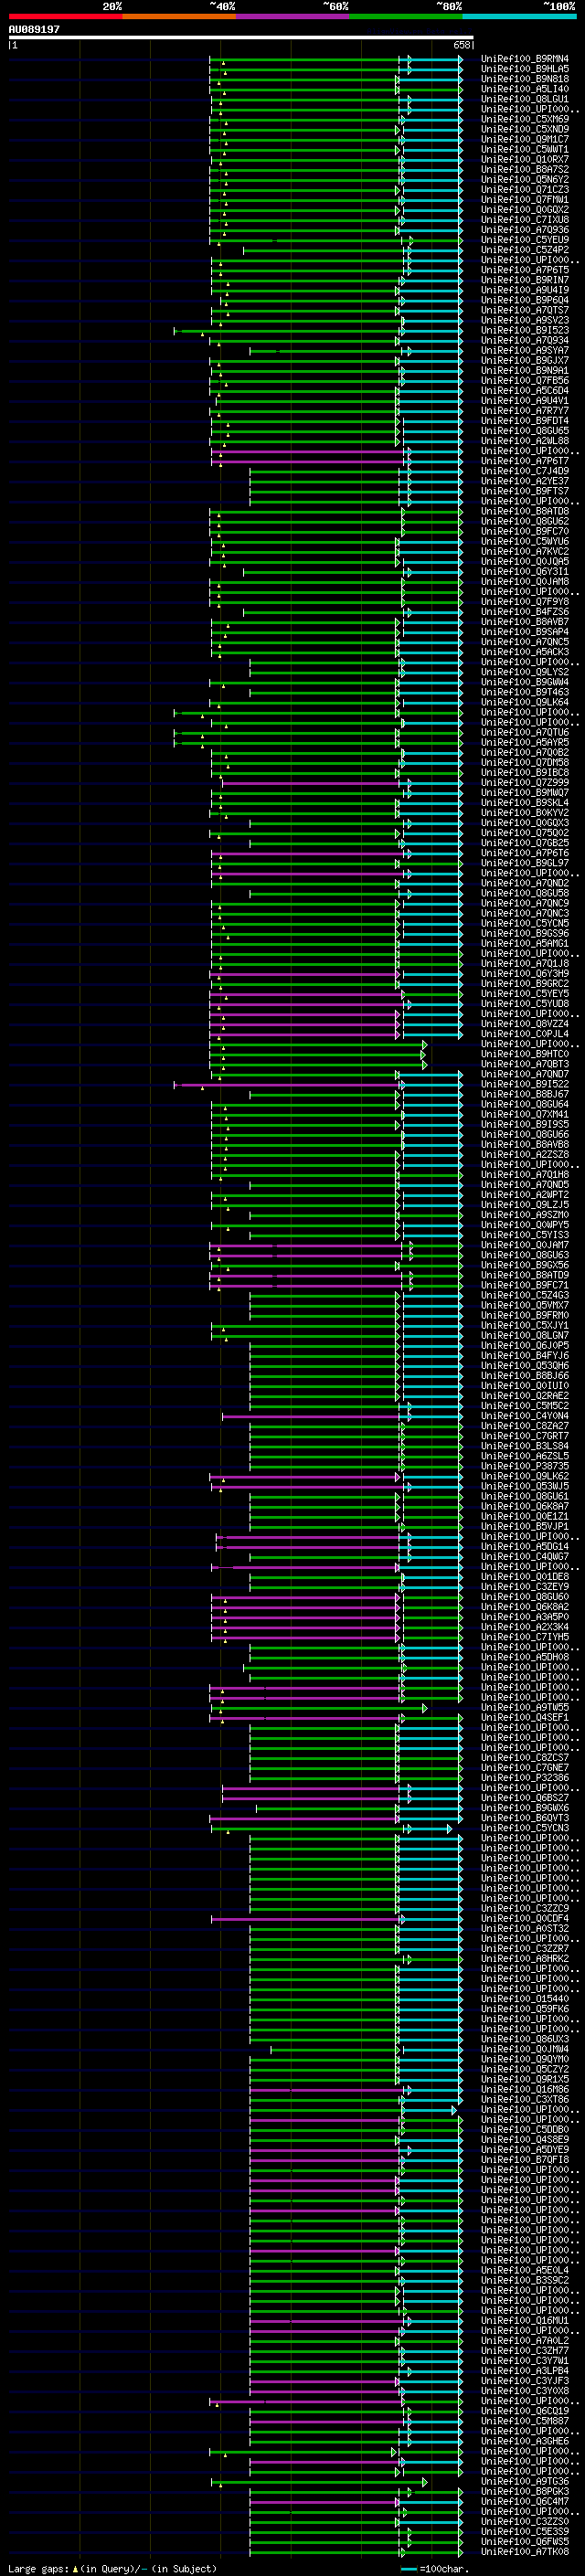Select hit label UniRef100_C5M887

(525, 2421)
